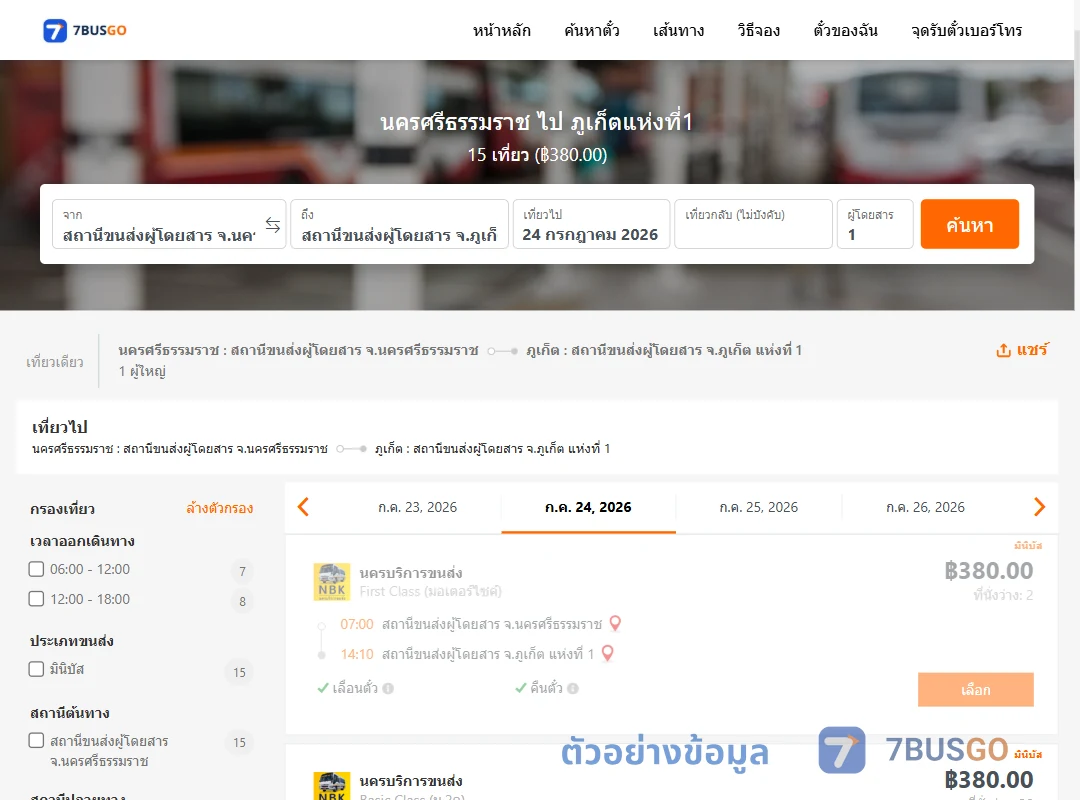Screen dimensions: 1080x800
Task: Open จุดรับตั๋วเบอร์โทร in the top navigation
Action: click(966, 30)
